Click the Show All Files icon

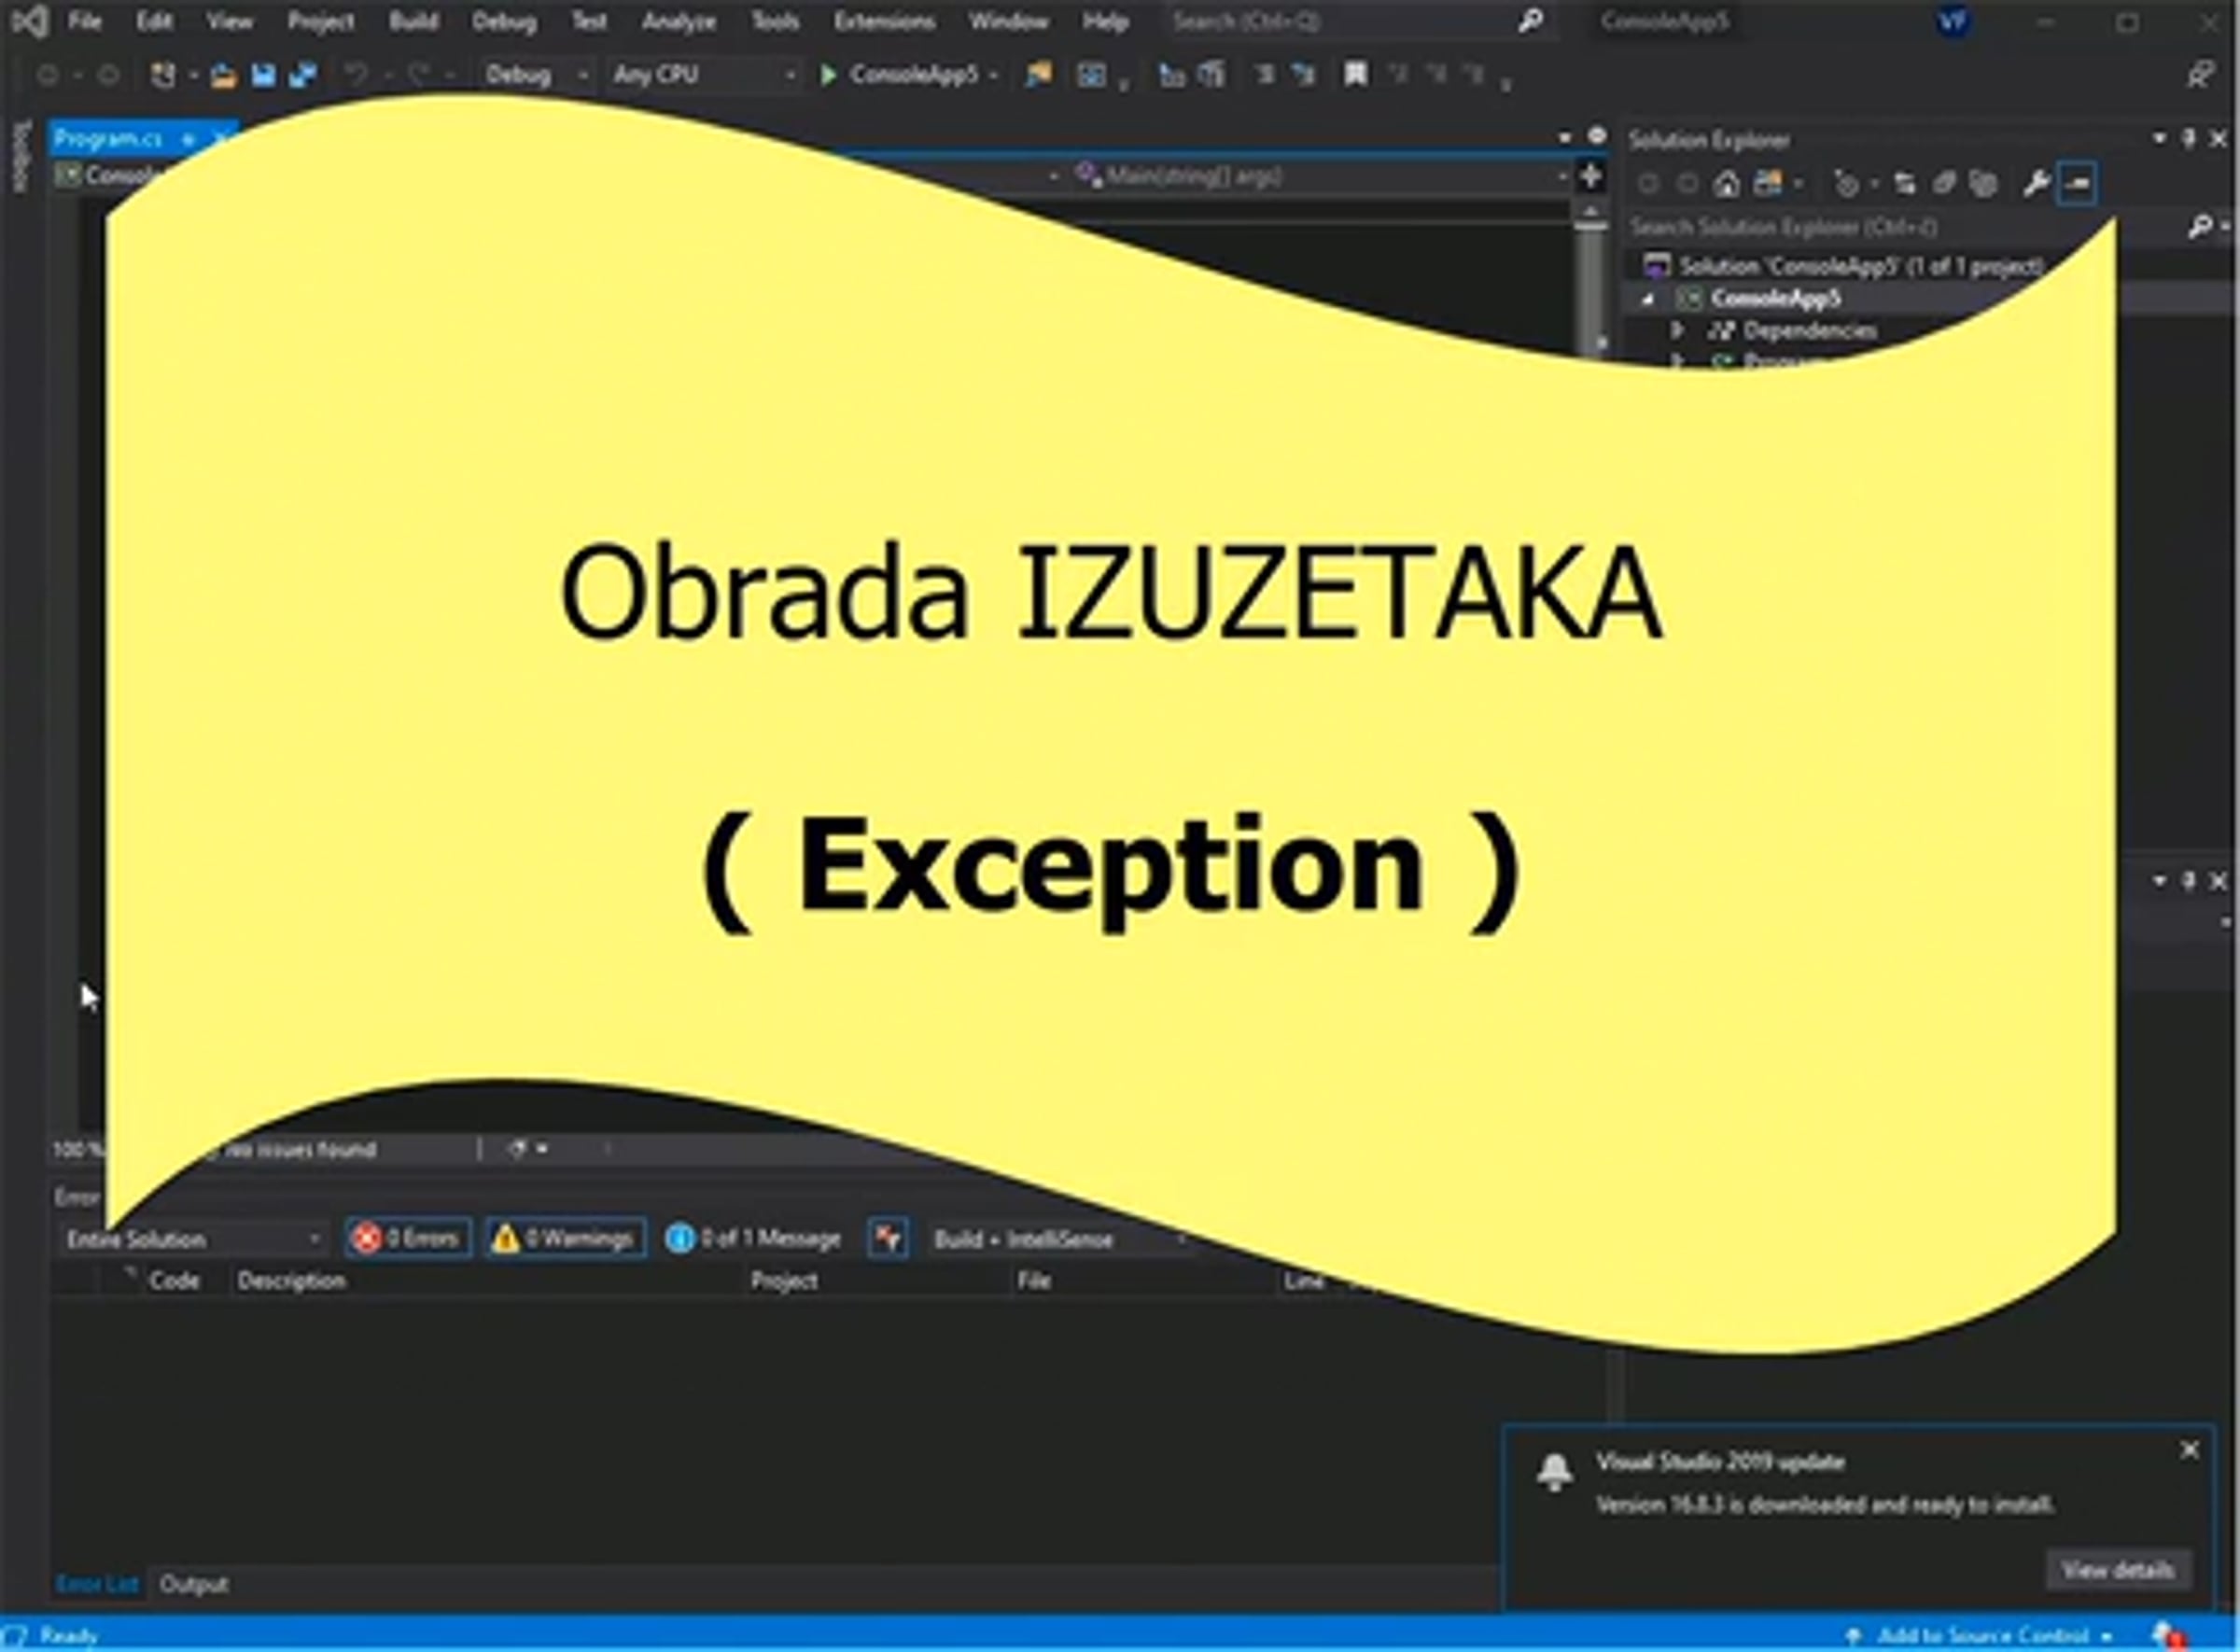coord(1983,184)
